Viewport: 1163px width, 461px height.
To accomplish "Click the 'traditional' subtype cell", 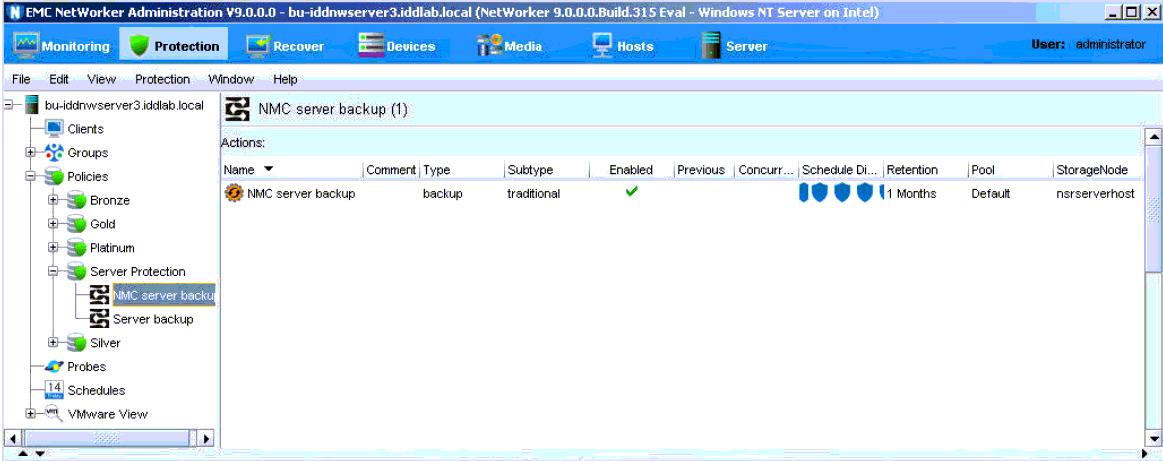I will click(533, 193).
